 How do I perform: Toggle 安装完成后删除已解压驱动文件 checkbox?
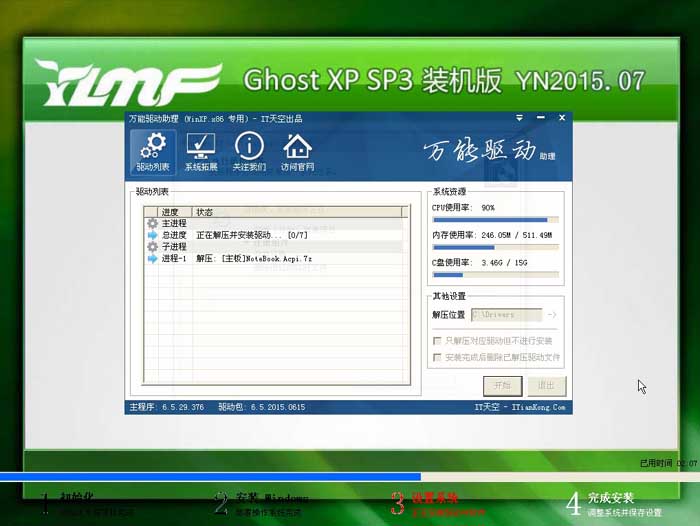tap(437, 357)
